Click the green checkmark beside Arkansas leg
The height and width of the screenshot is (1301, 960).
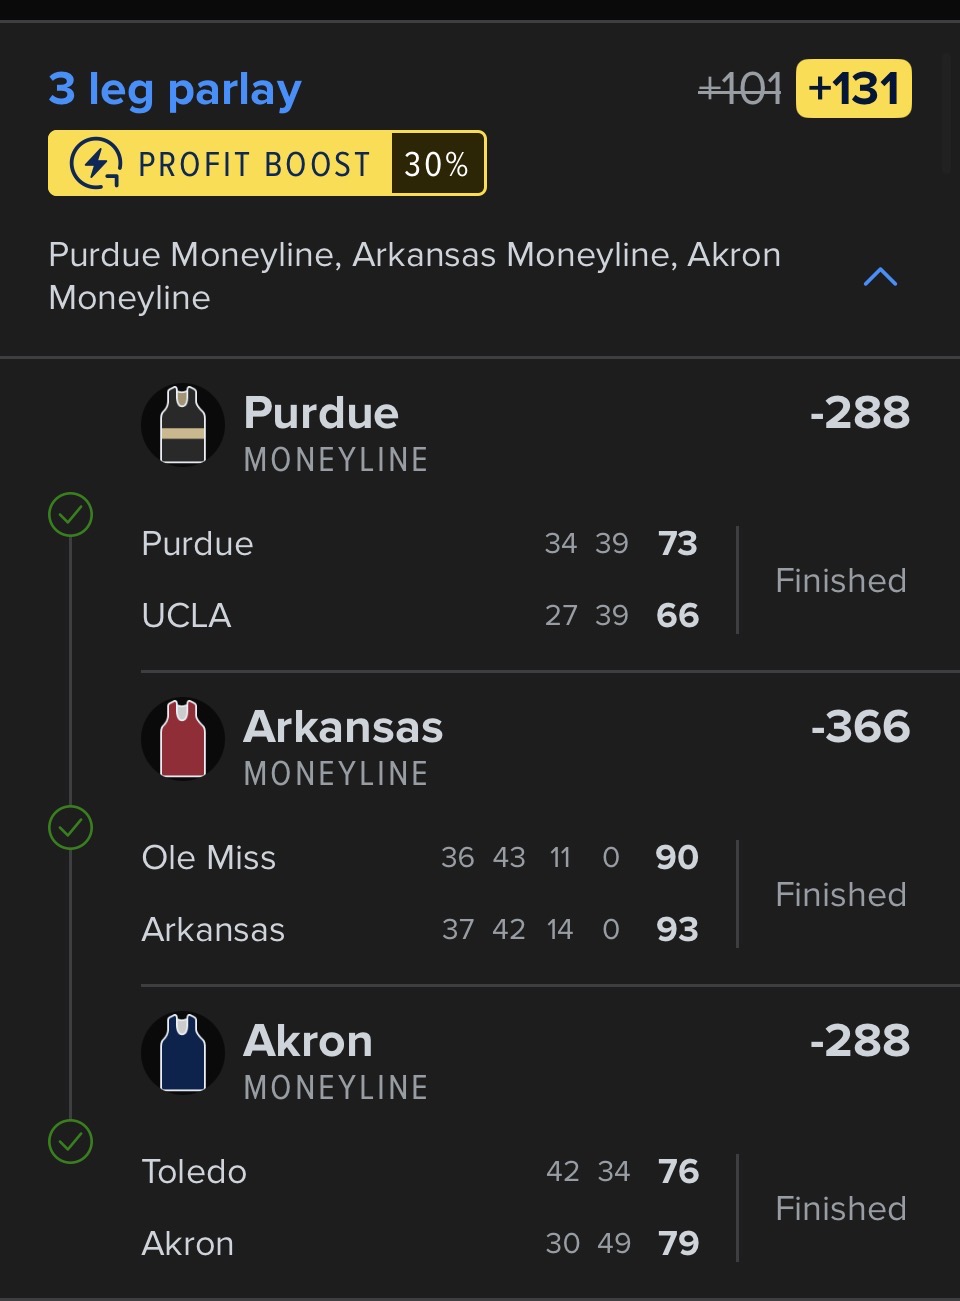coord(71,828)
